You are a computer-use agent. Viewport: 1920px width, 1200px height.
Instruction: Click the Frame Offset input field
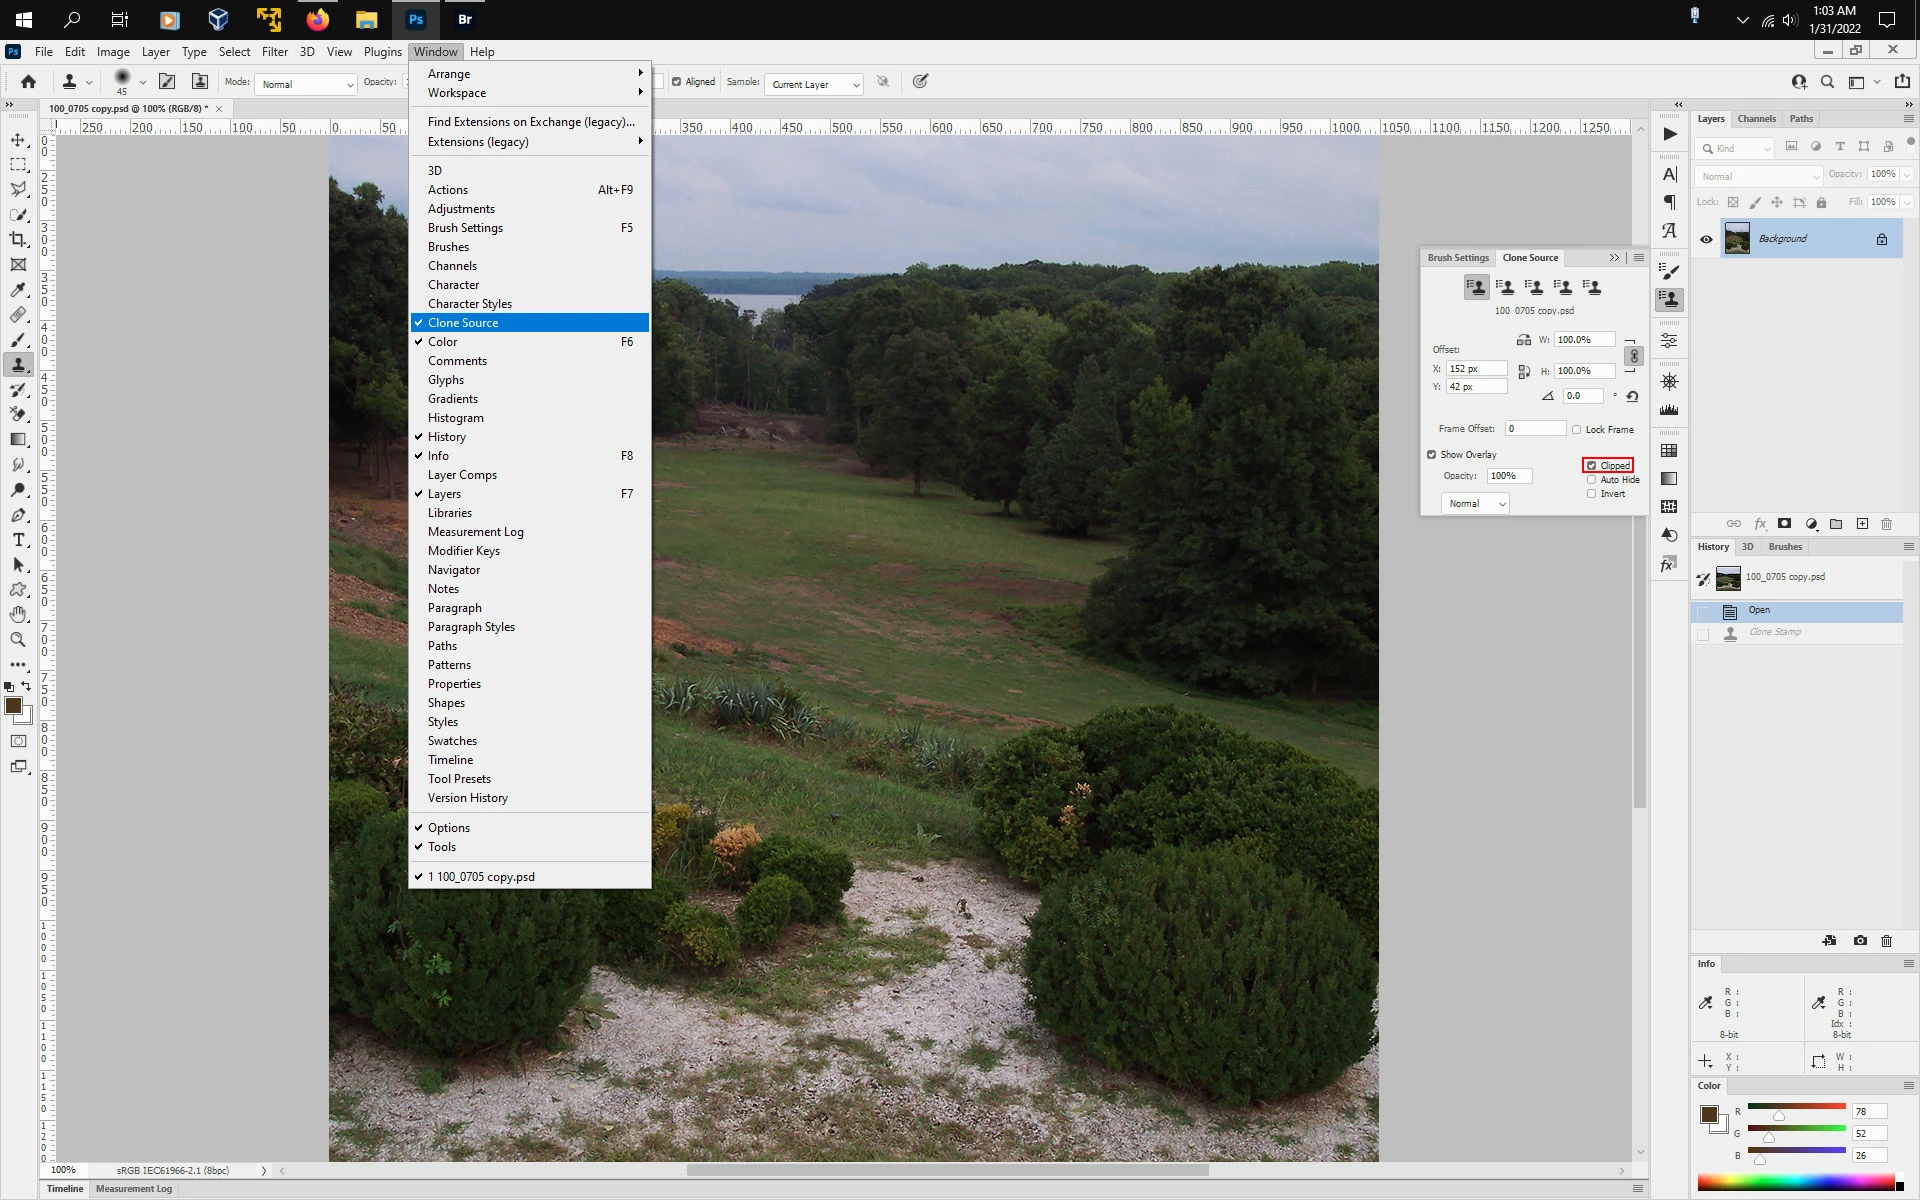1534,429
